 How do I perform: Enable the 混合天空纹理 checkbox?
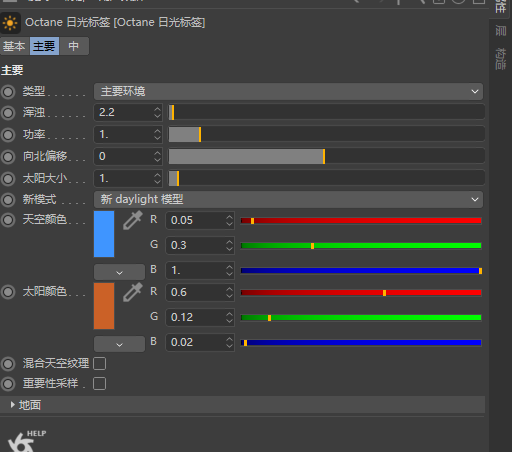tap(100, 364)
